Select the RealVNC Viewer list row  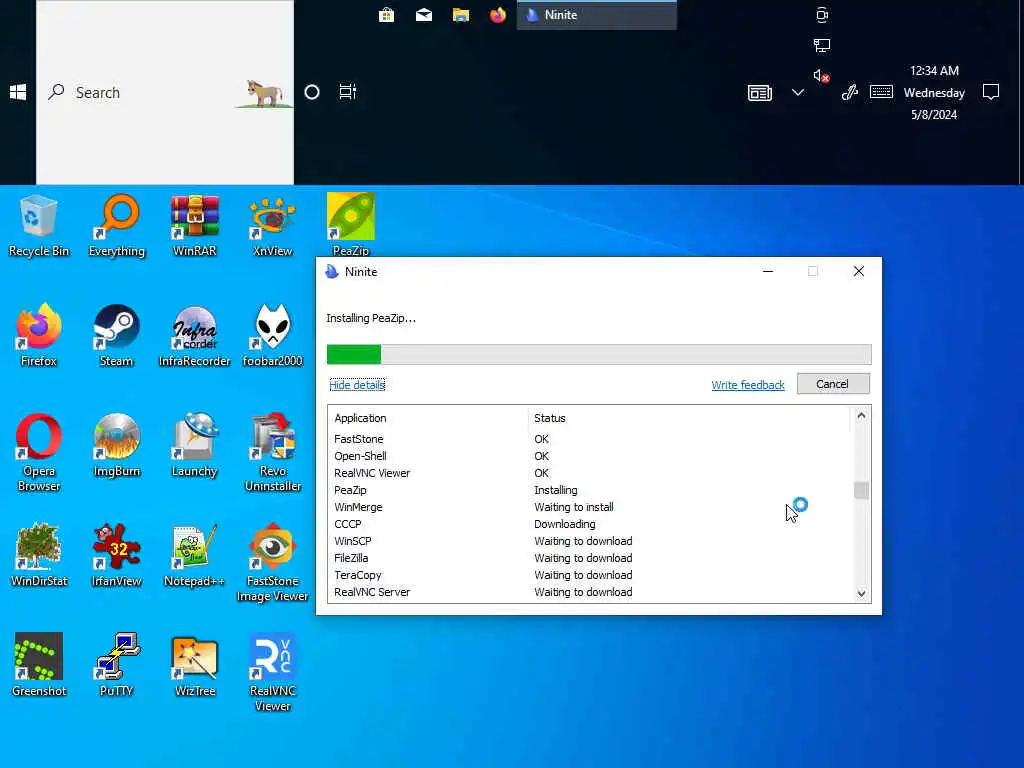coord(590,473)
